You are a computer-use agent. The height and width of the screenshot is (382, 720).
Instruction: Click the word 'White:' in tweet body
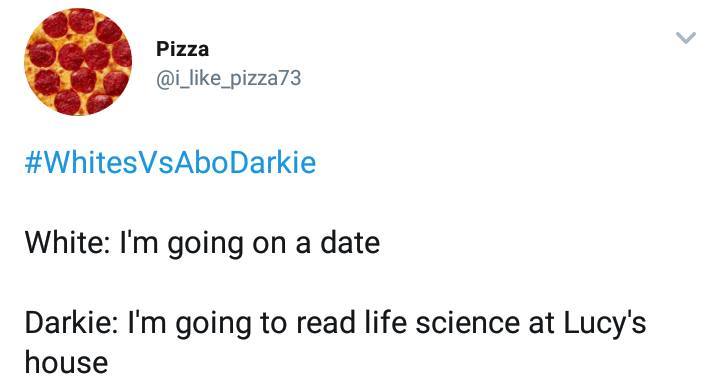coord(68,242)
